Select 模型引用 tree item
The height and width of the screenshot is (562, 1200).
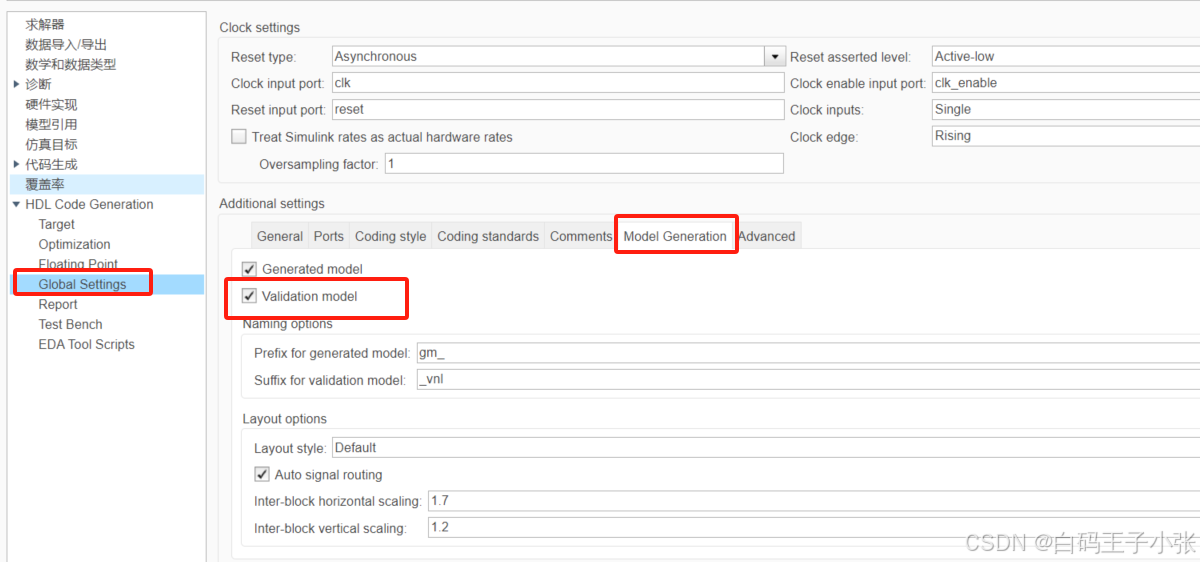[51, 124]
